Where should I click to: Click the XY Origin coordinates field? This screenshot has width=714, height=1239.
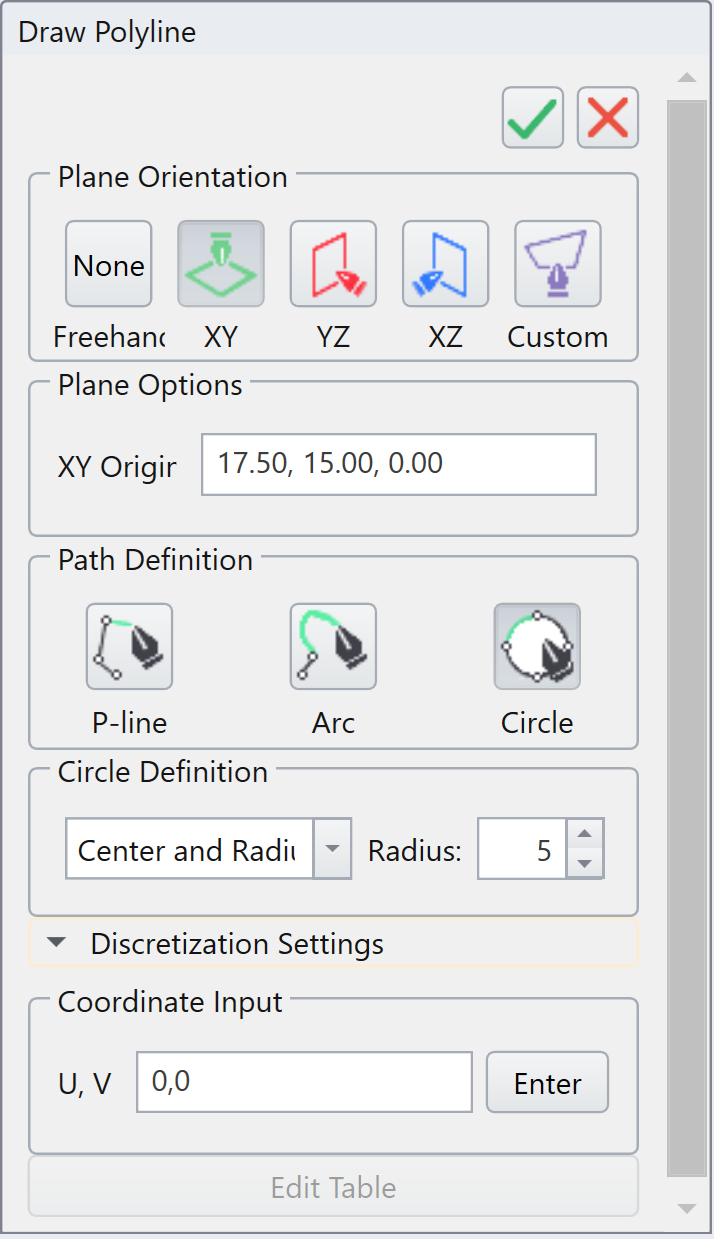[x=399, y=464]
